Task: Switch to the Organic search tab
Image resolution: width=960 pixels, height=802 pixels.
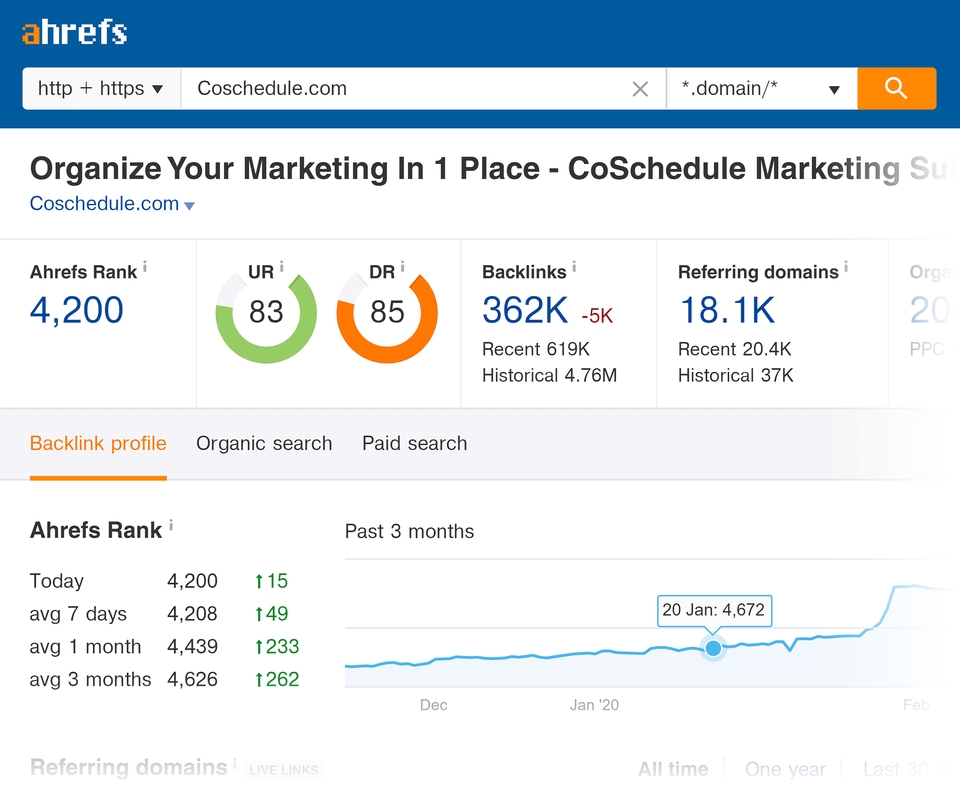Action: point(264,443)
